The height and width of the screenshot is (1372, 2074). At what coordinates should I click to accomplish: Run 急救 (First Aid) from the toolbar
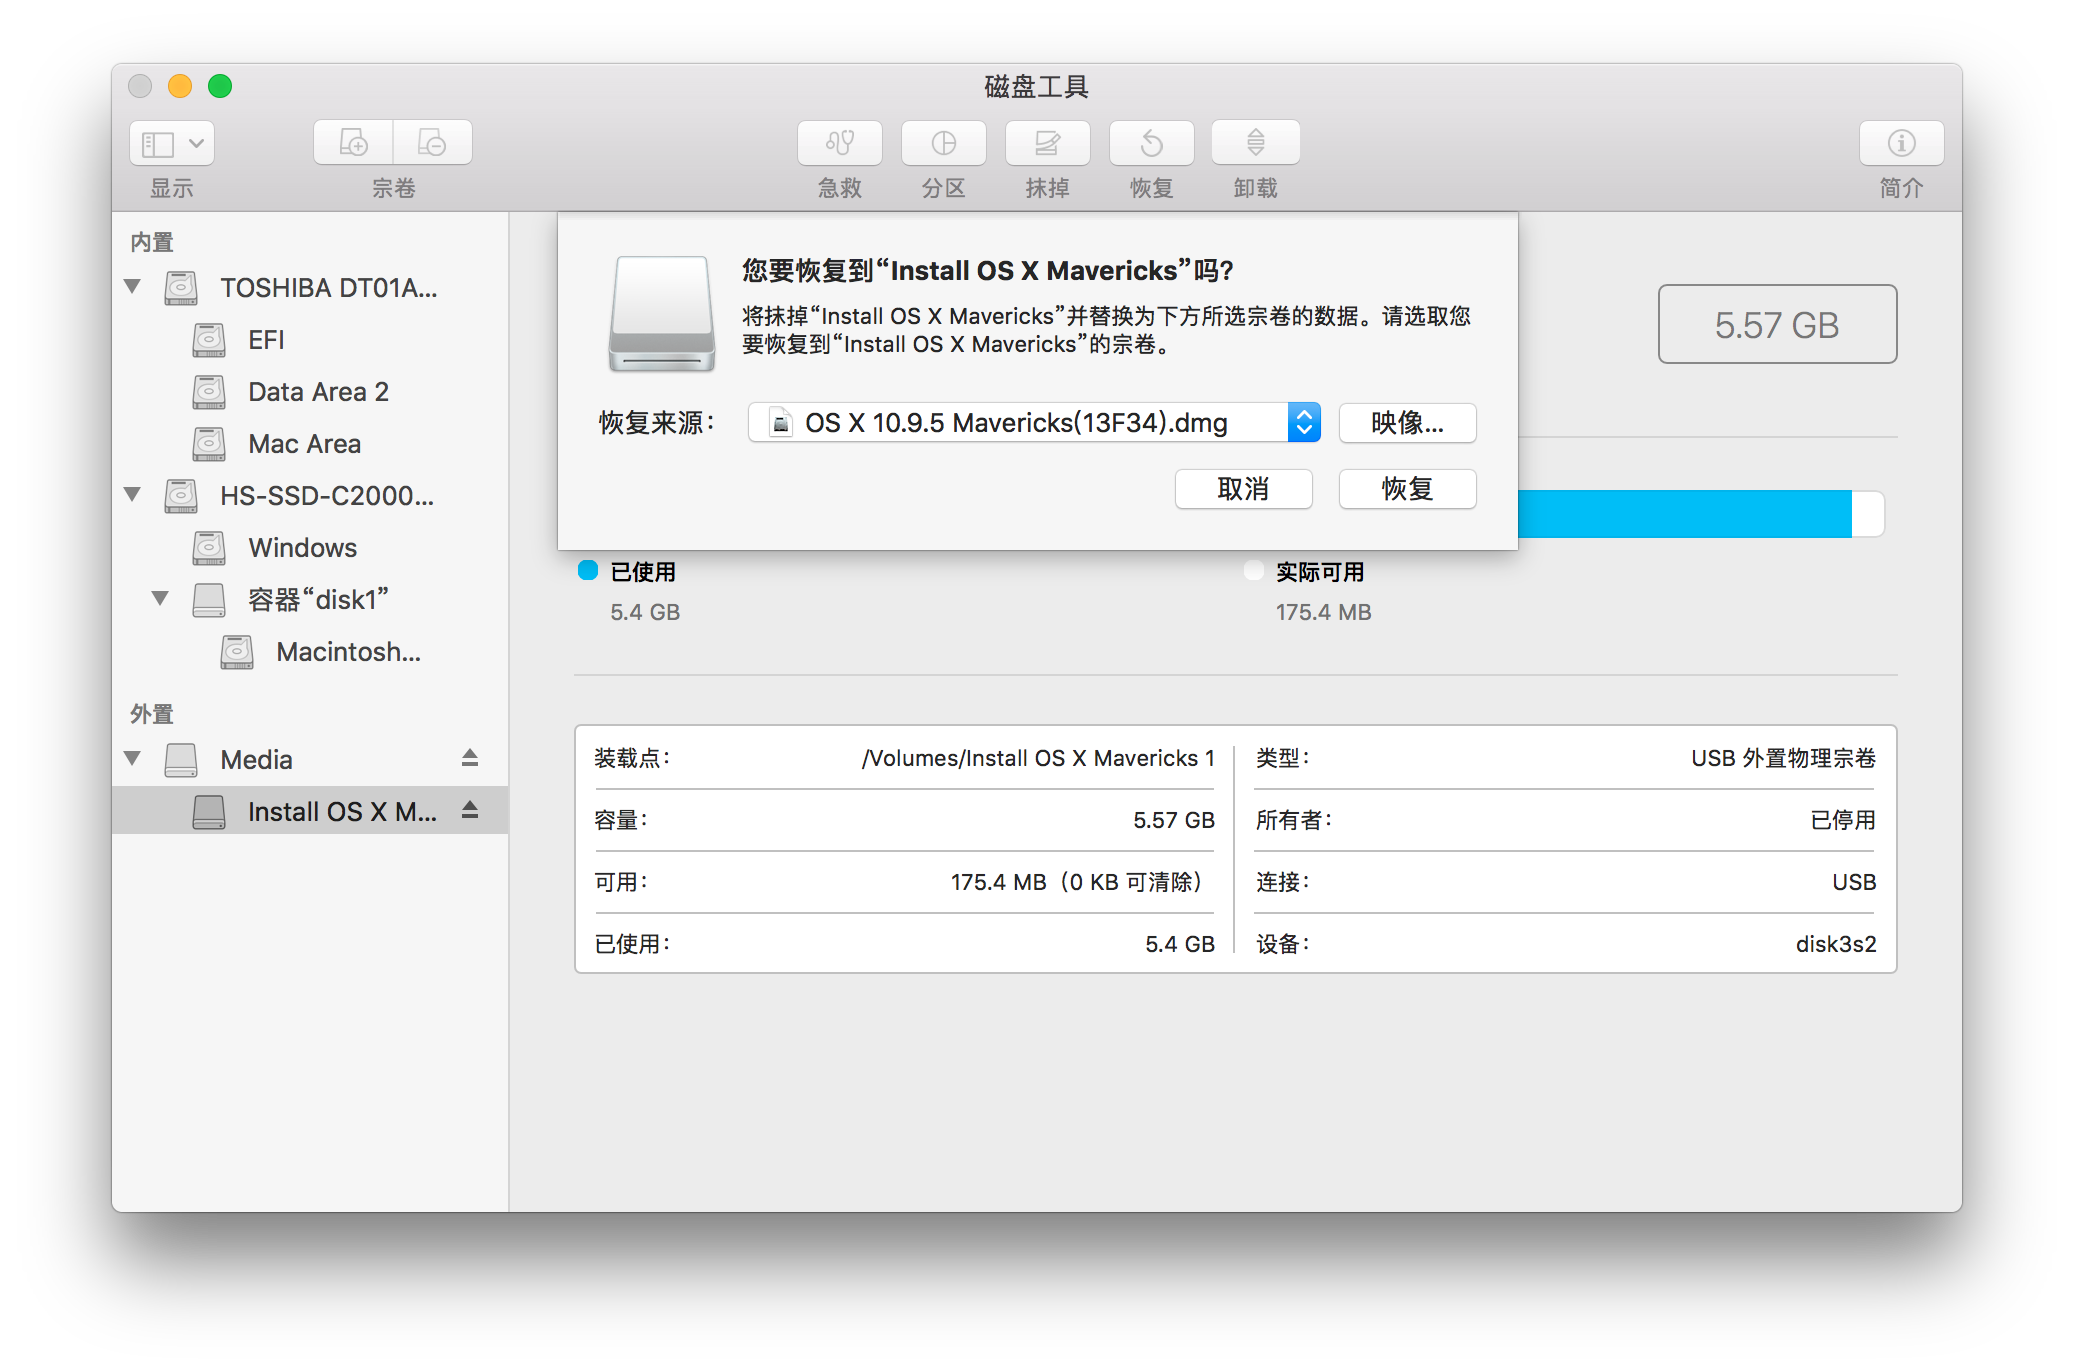click(839, 143)
